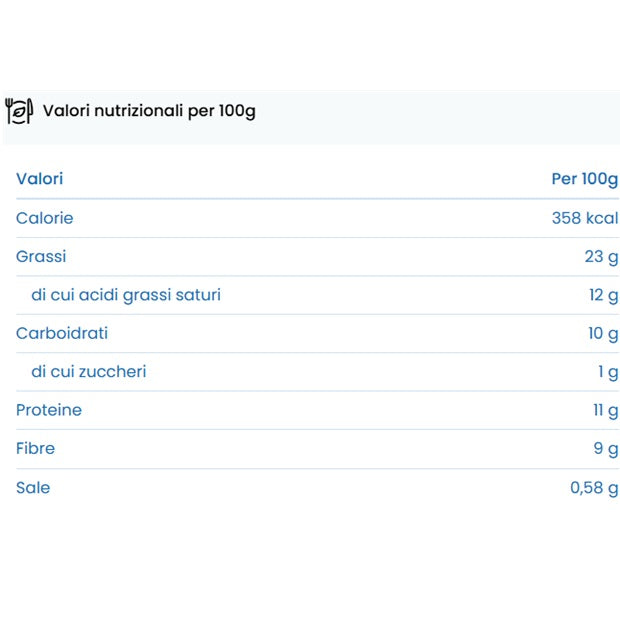Click the 'Proteine' row label

point(49,410)
